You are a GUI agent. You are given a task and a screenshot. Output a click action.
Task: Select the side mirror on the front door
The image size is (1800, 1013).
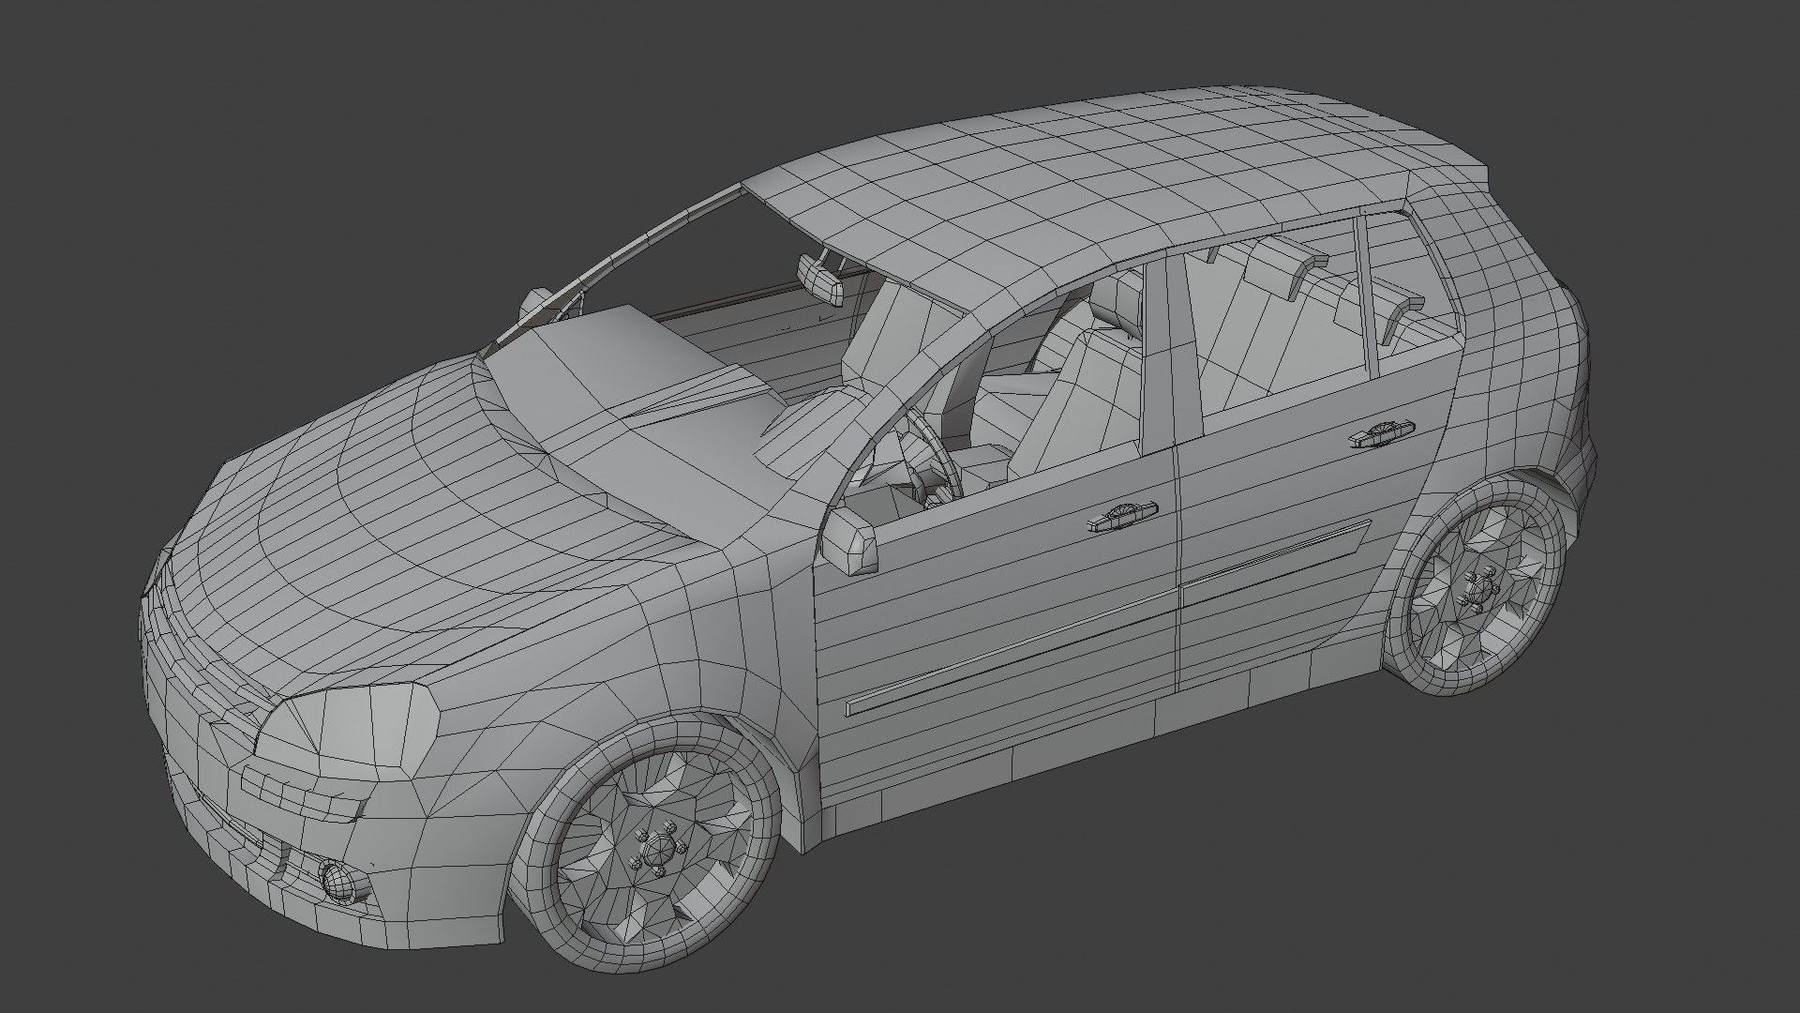coord(849,543)
